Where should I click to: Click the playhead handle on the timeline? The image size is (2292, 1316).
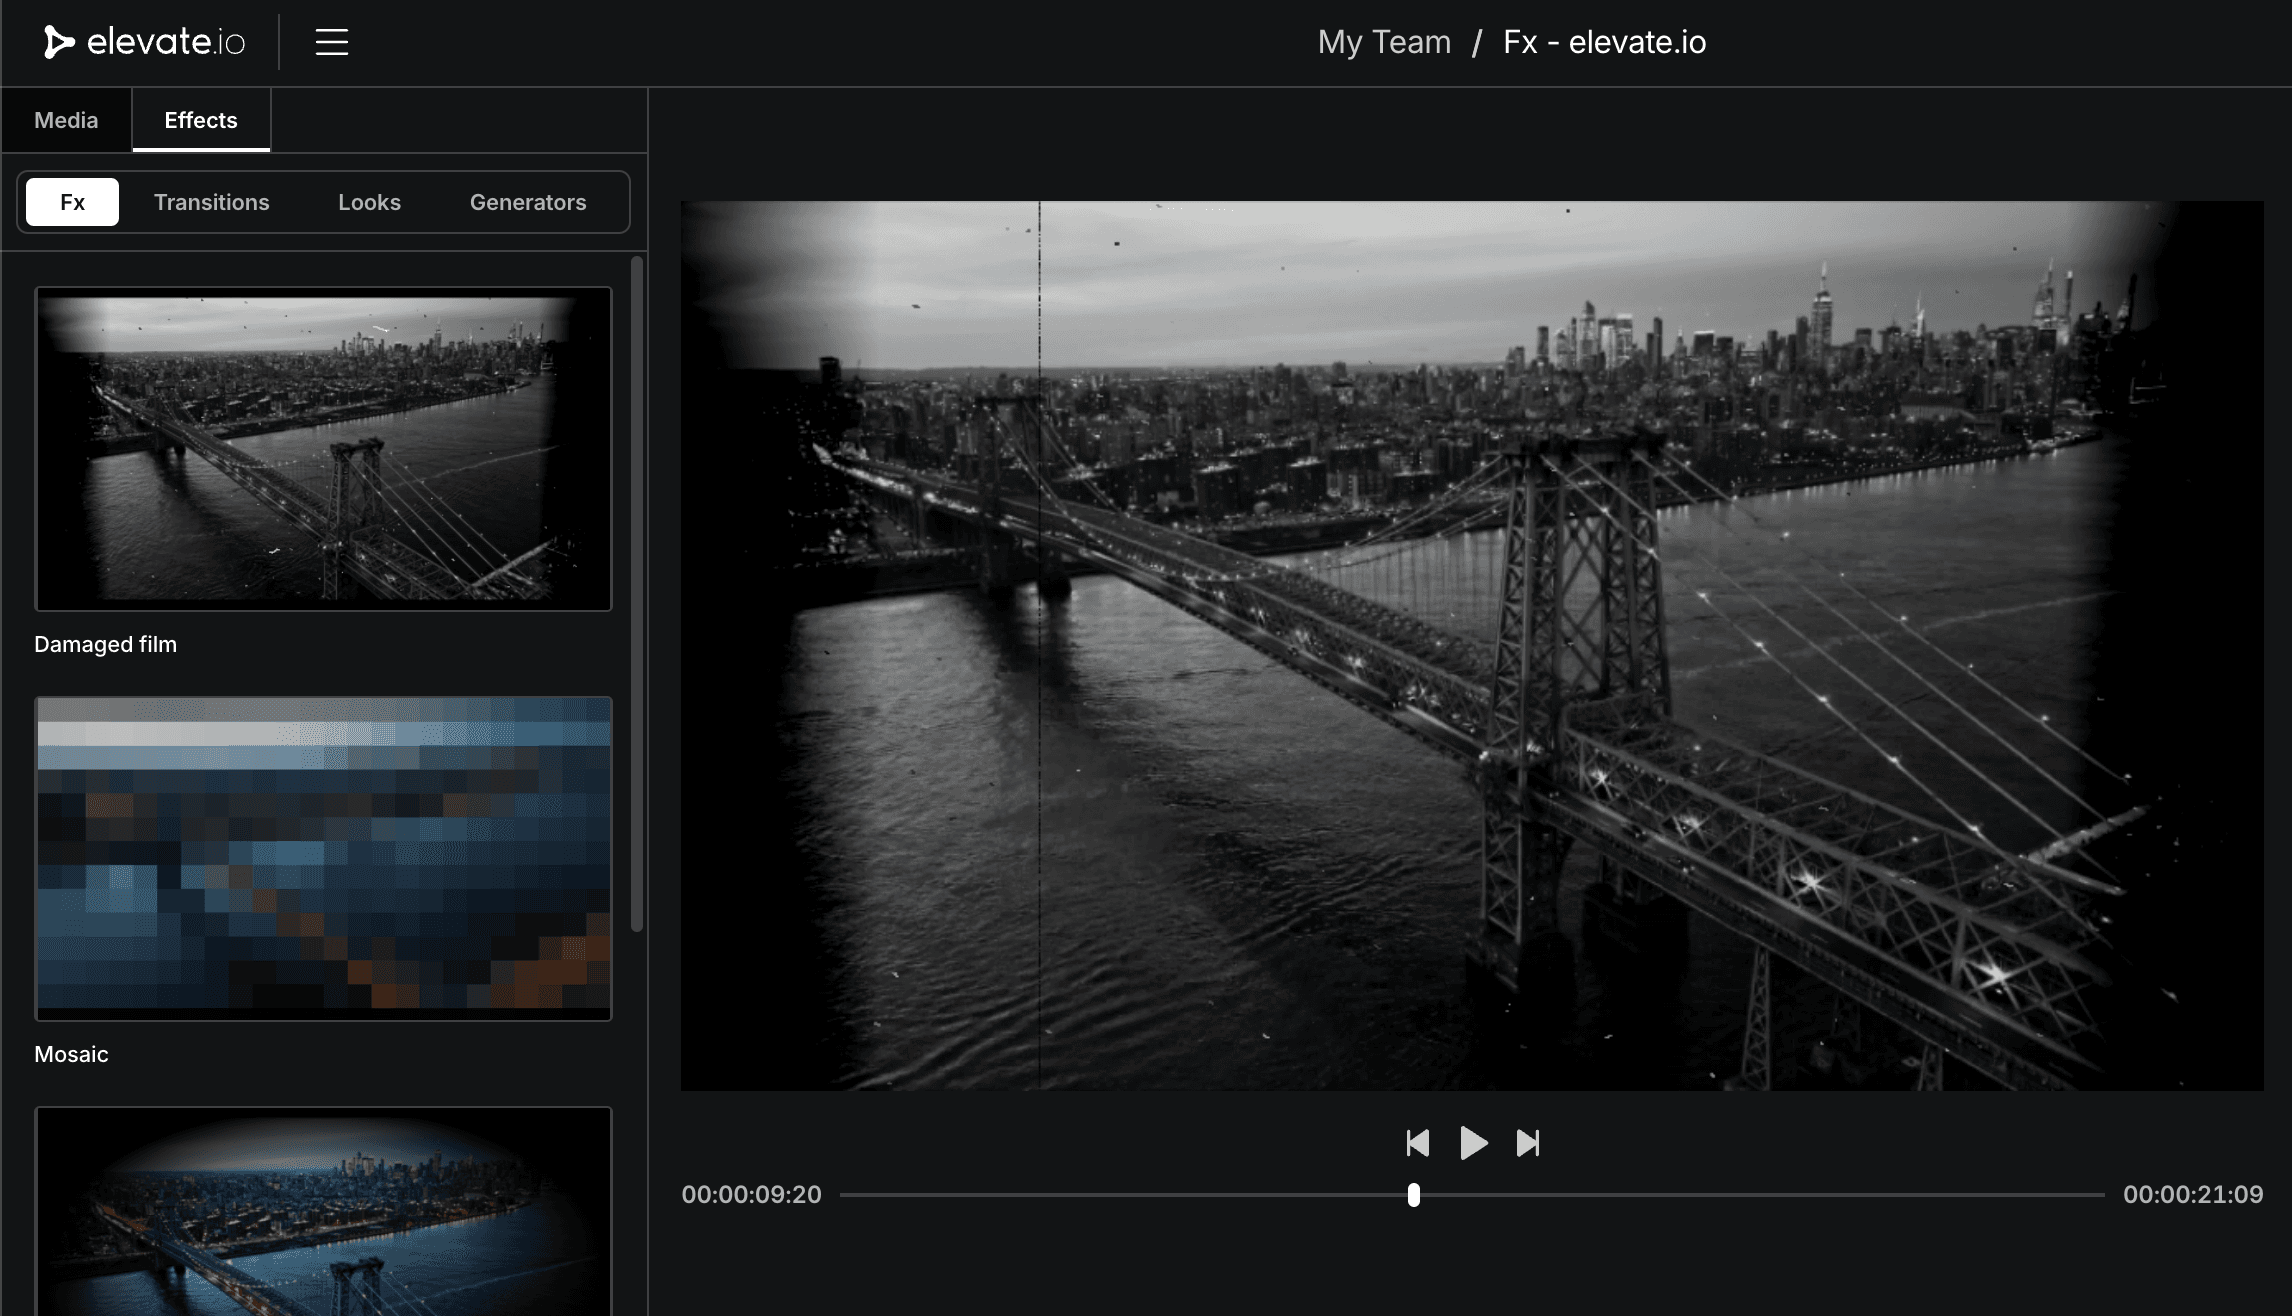[1413, 1194]
